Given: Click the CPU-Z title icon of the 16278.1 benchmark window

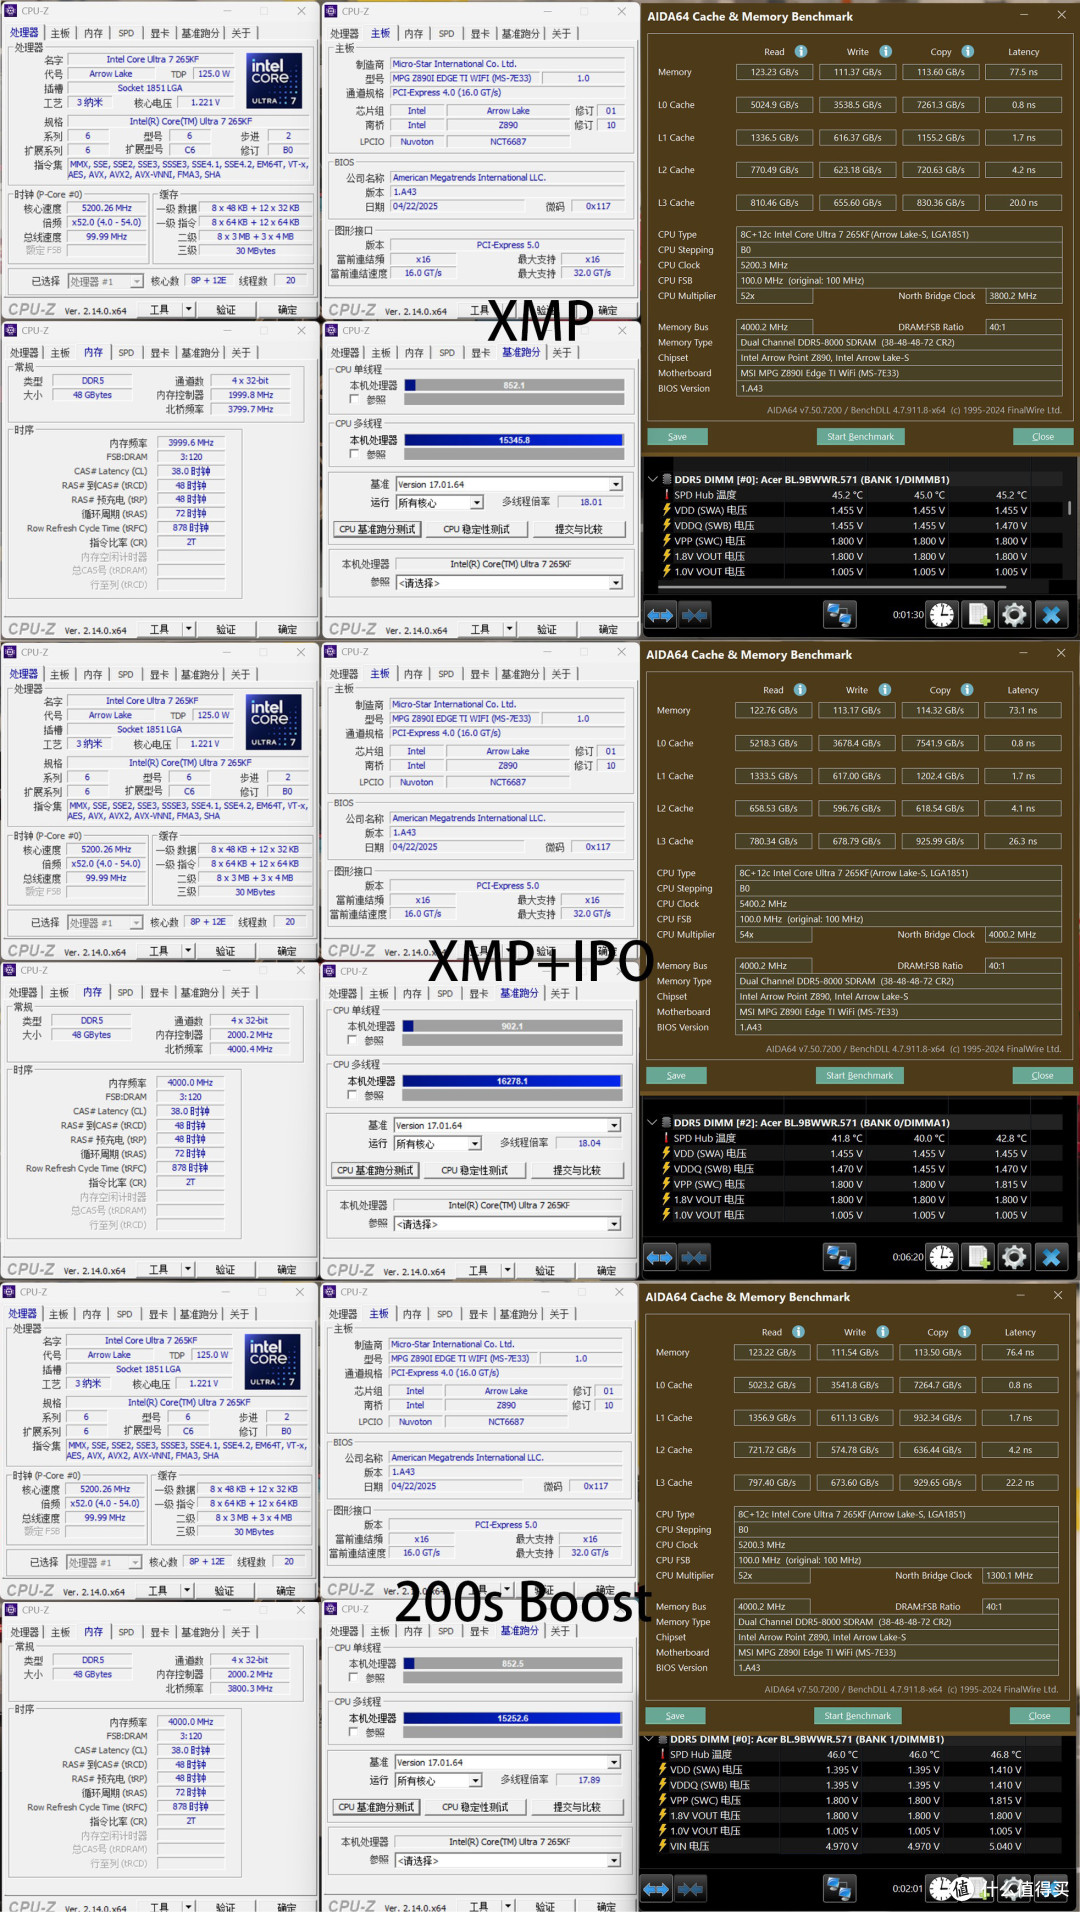Looking at the screenshot, I should pyautogui.click(x=330, y=971).
